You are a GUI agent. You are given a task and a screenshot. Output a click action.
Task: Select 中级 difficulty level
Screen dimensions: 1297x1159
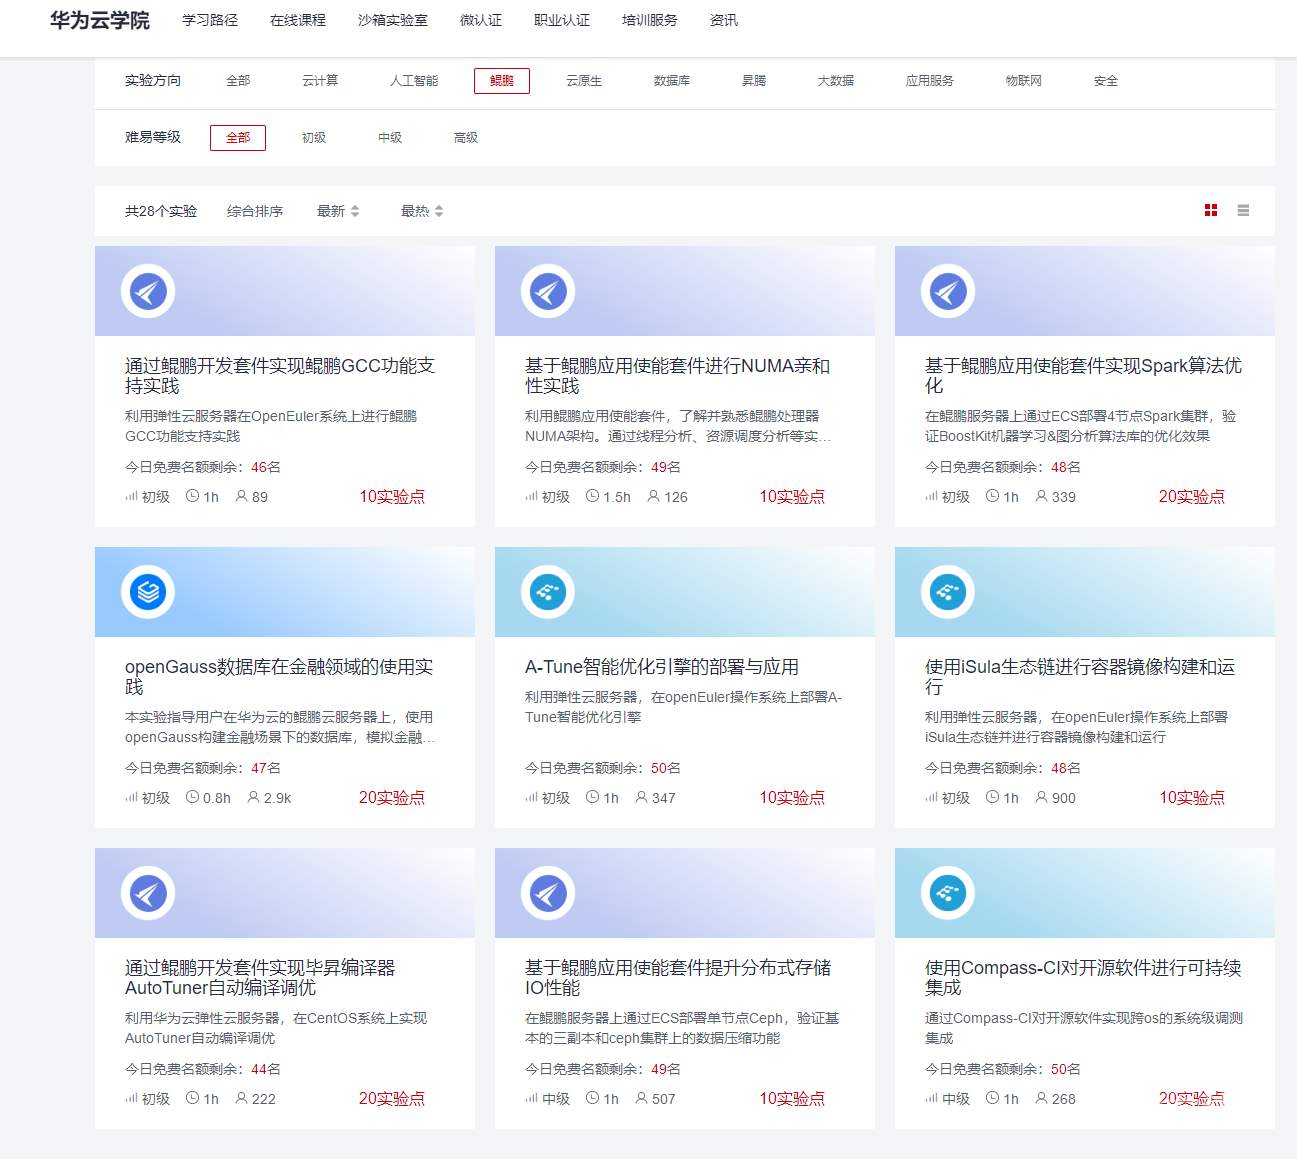coord(390,138)
